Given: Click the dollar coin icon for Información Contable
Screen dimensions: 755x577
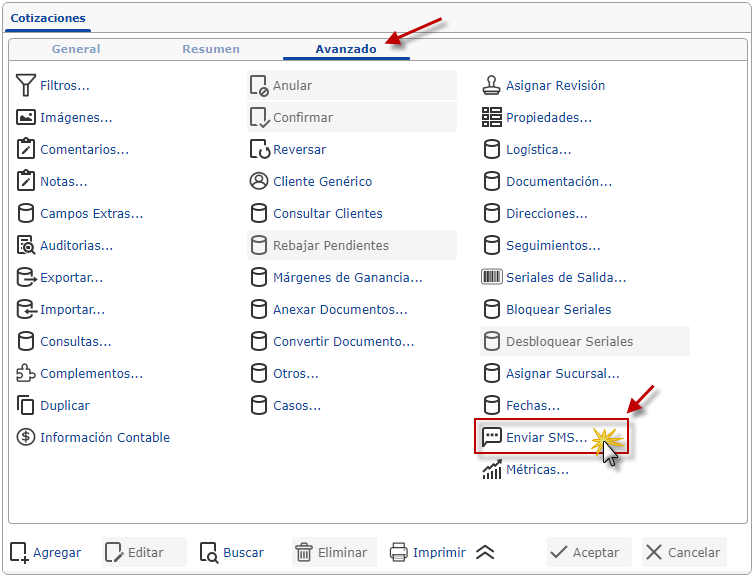Looking at the screenshot, I should 26,437.
